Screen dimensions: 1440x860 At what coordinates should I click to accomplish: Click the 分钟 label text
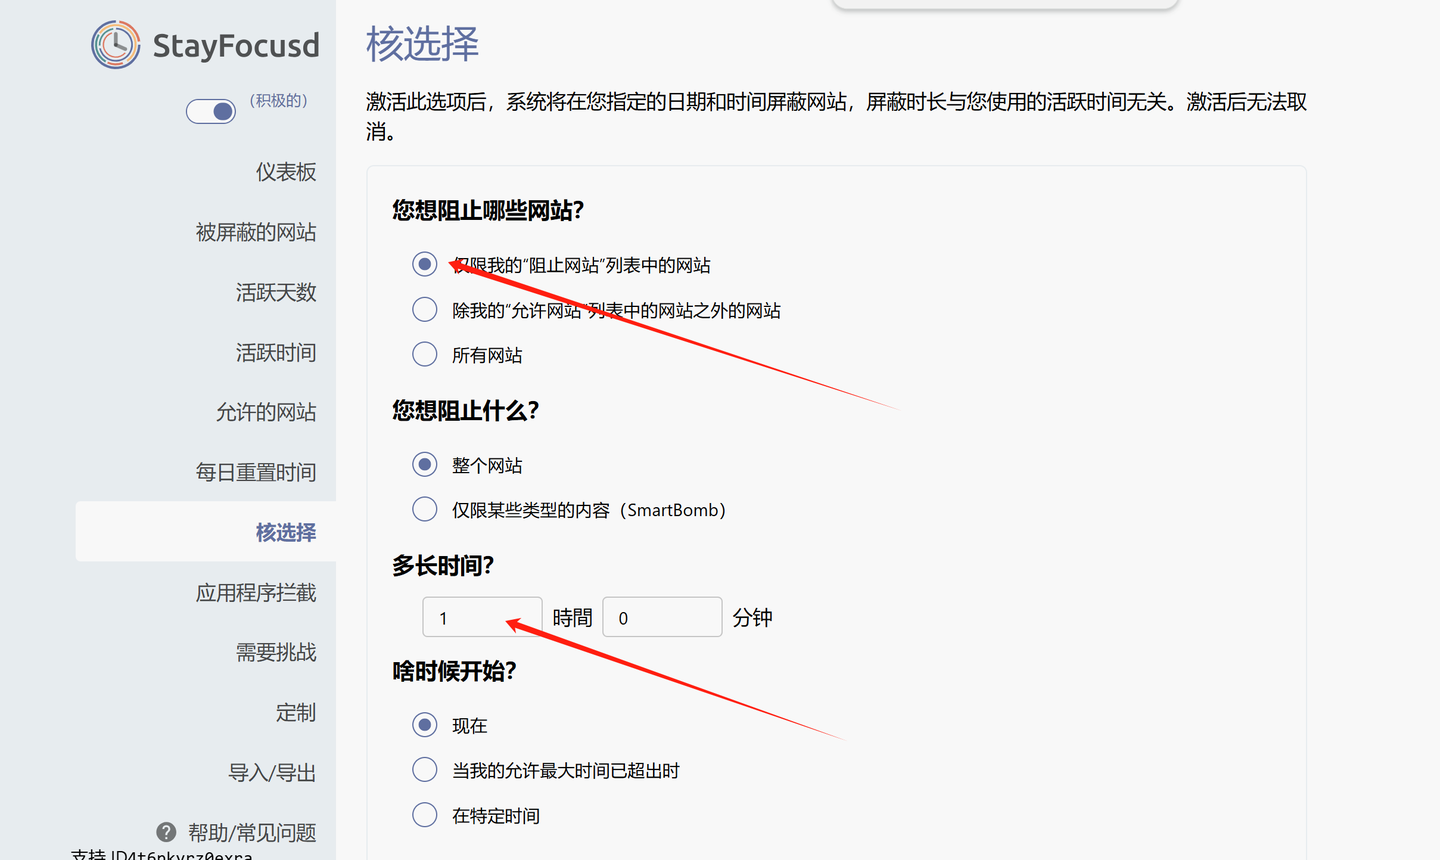752,618
